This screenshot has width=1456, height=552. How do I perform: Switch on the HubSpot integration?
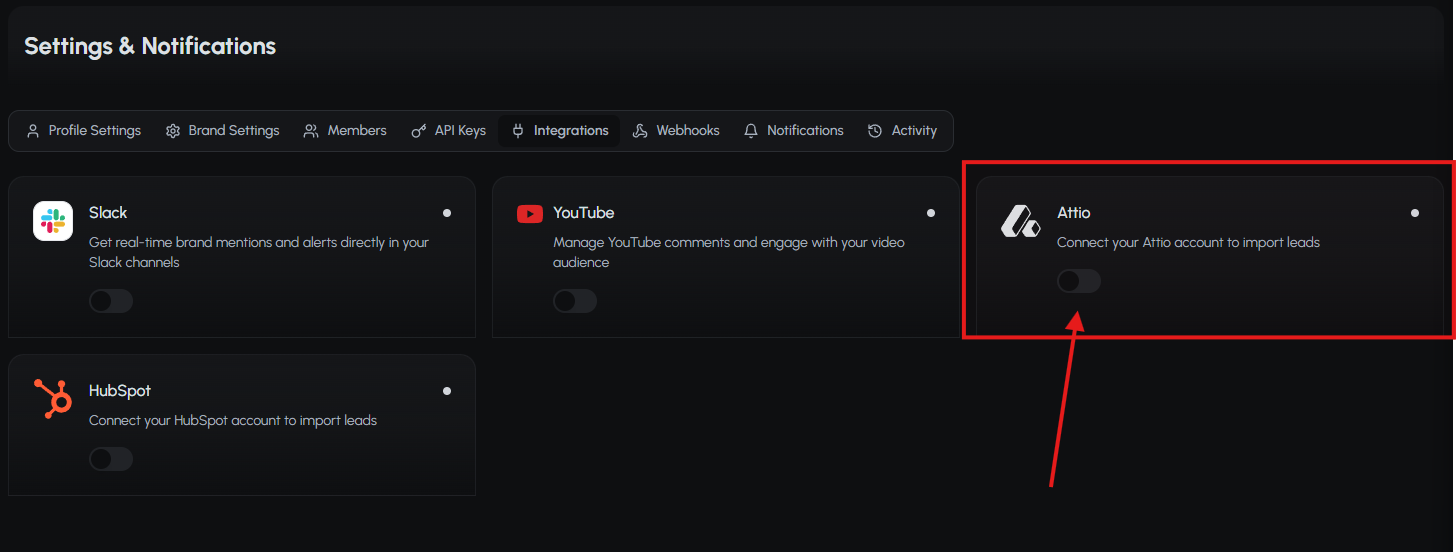[111, 459]
